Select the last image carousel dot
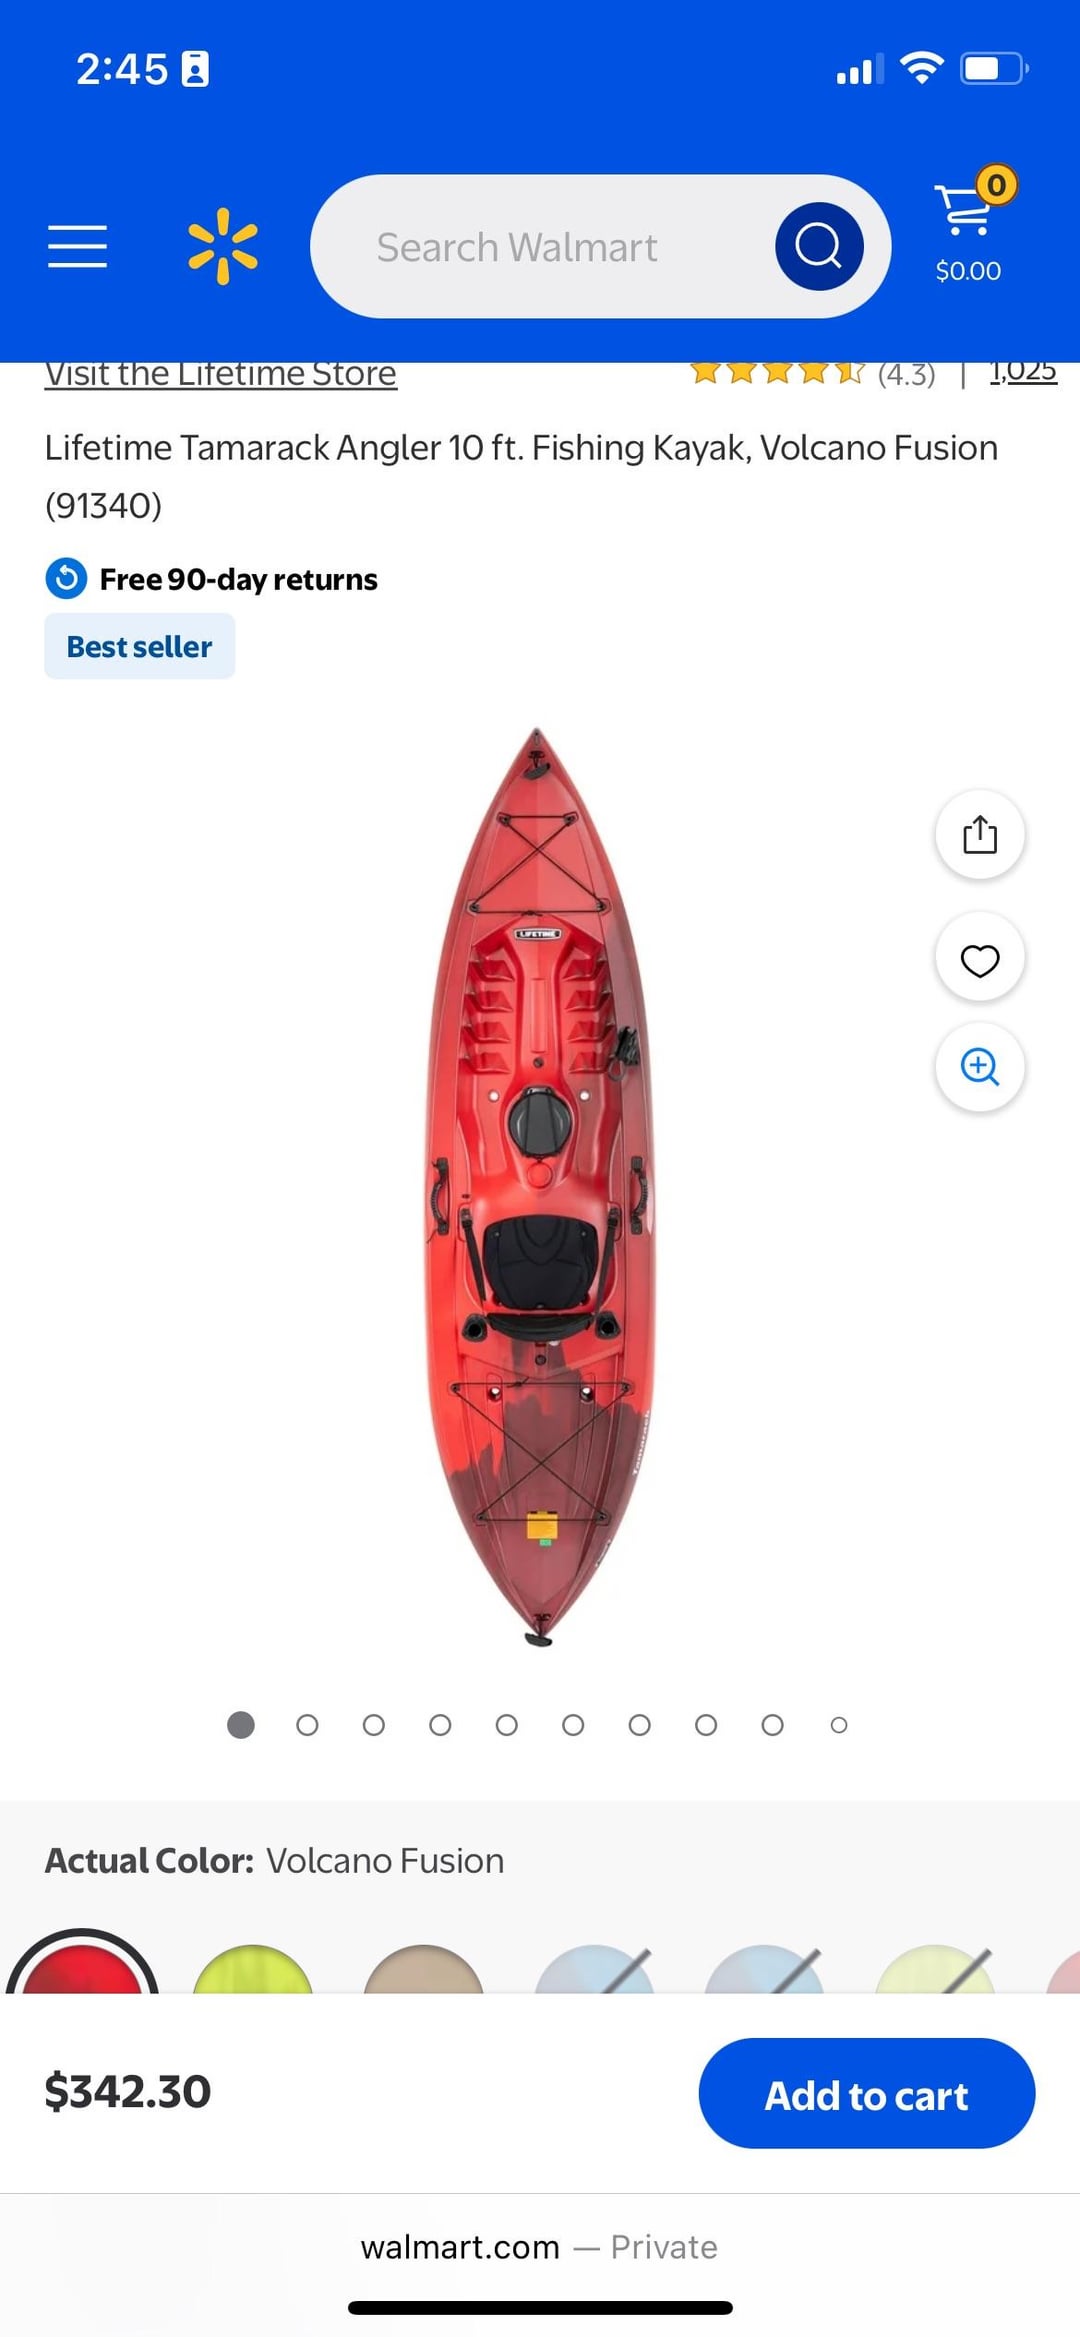 pyautogui.click(x=839, y=1725)
